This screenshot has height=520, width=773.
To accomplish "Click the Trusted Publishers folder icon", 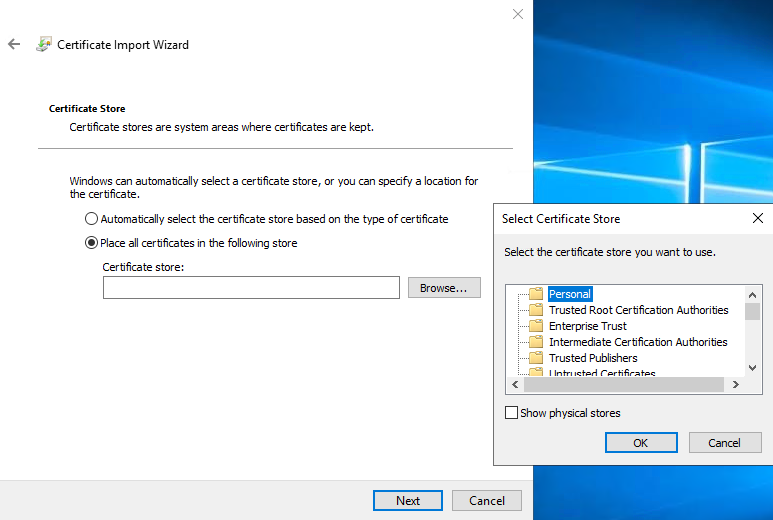I will point(535,358).
